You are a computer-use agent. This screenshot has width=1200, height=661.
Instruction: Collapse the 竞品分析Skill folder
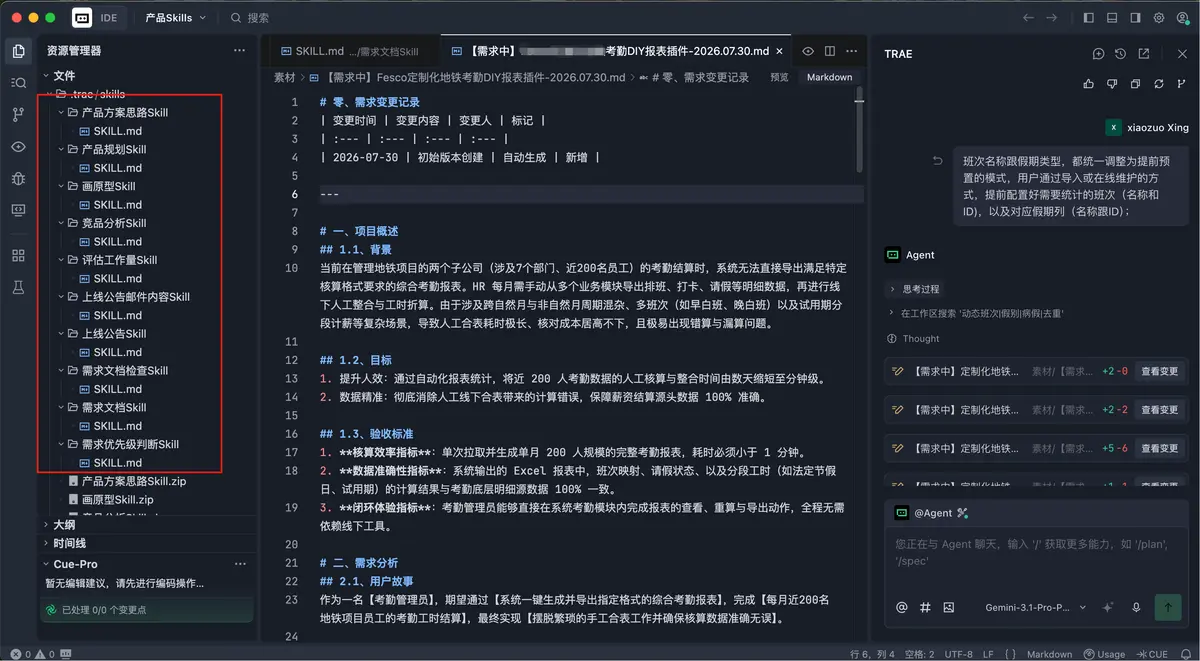(113, 223)
